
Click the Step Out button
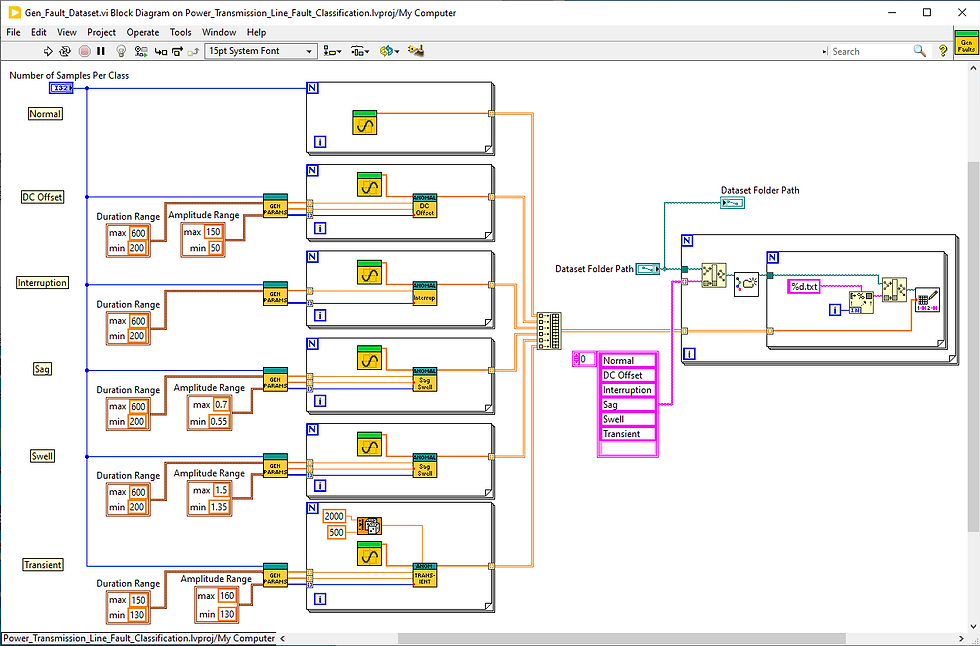(193, 51)
